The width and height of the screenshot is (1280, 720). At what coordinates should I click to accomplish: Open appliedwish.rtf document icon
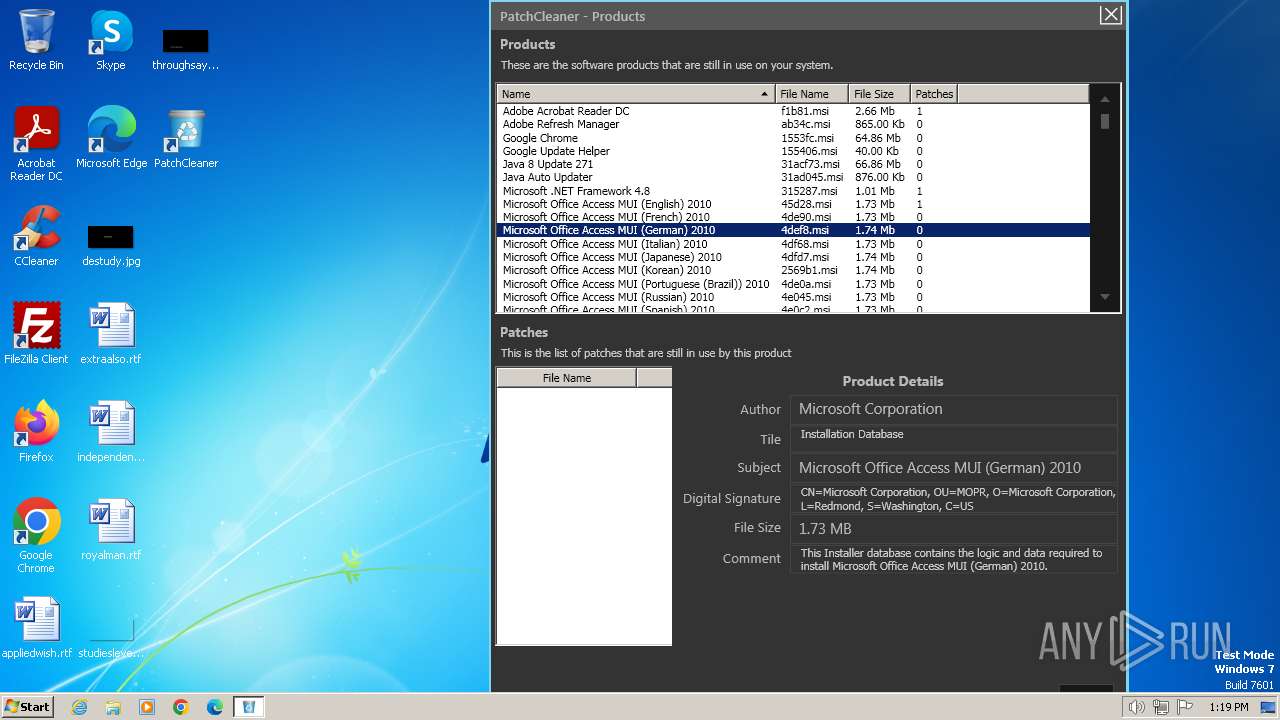pyautogui.click(x=36, y=627)
